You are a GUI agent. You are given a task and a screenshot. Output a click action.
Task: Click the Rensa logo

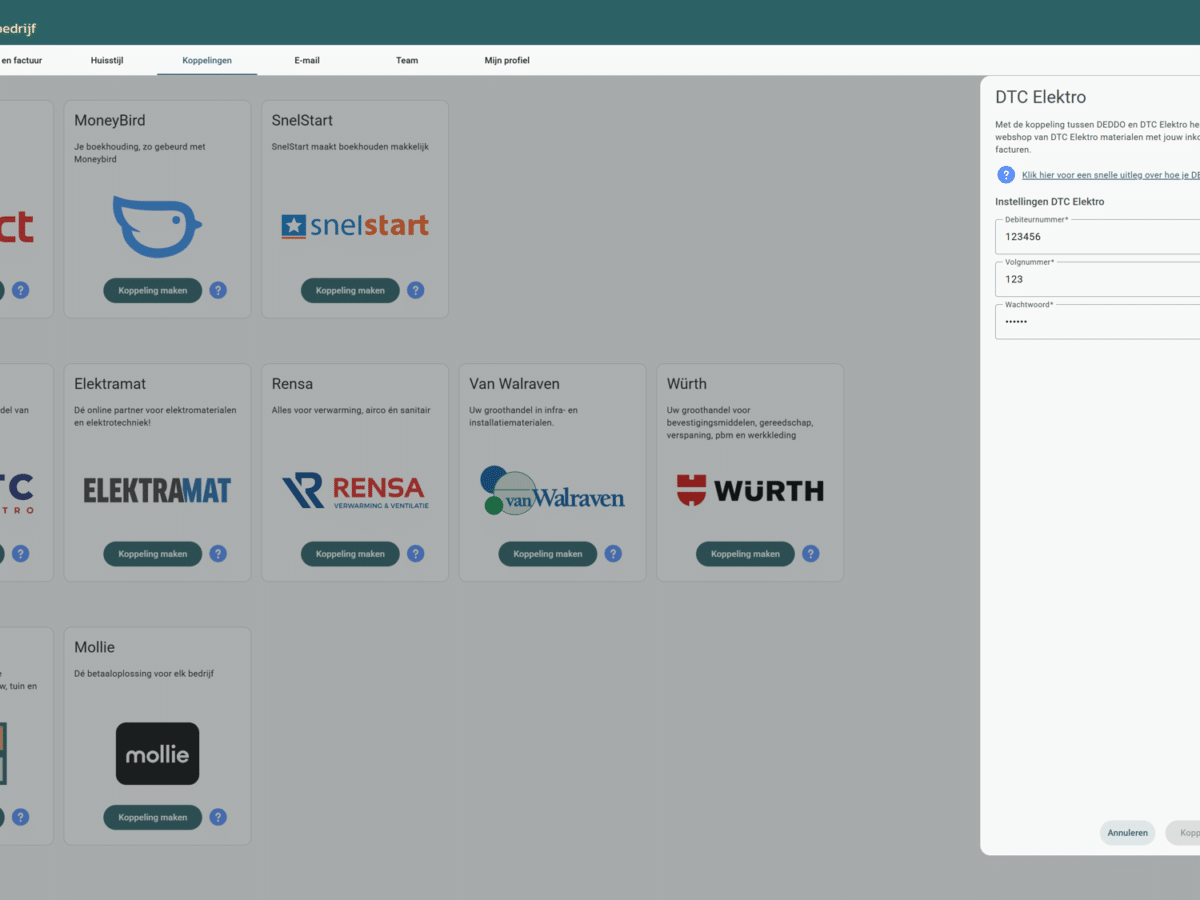pyautogui.click(x=355, y=490)
